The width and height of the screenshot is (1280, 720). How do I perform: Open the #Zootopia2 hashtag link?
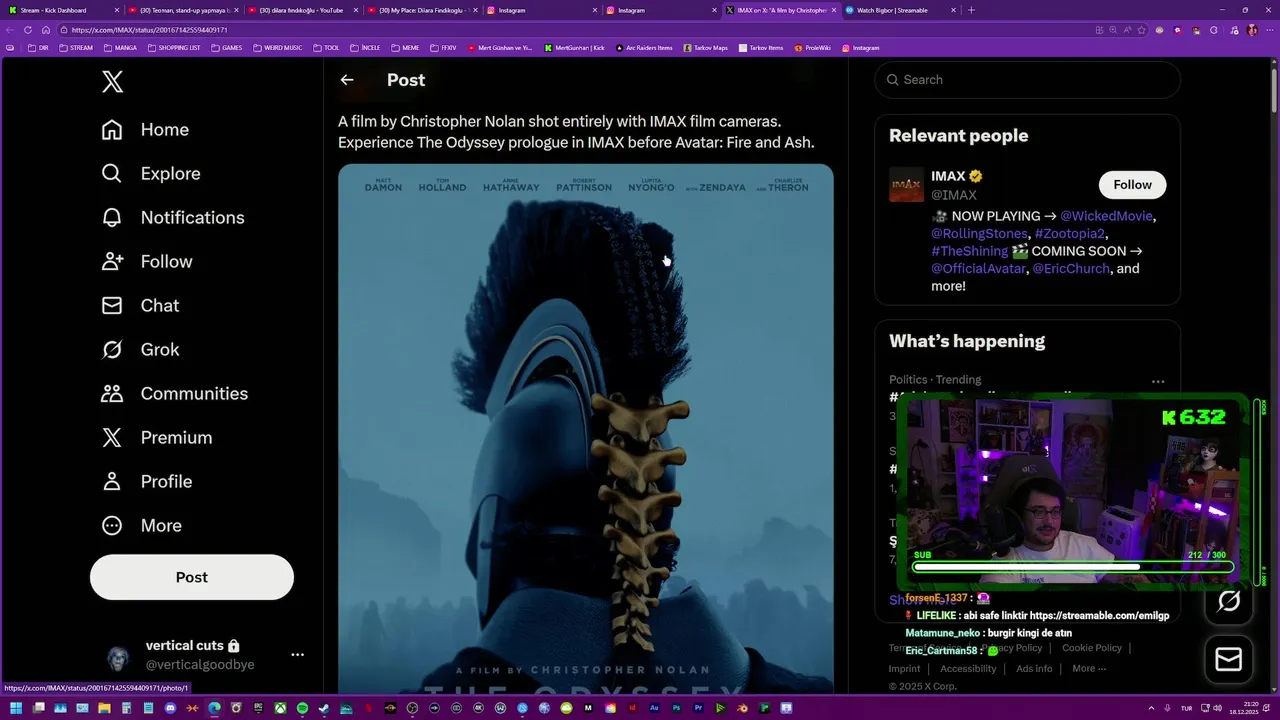(x=1069, y=234)
